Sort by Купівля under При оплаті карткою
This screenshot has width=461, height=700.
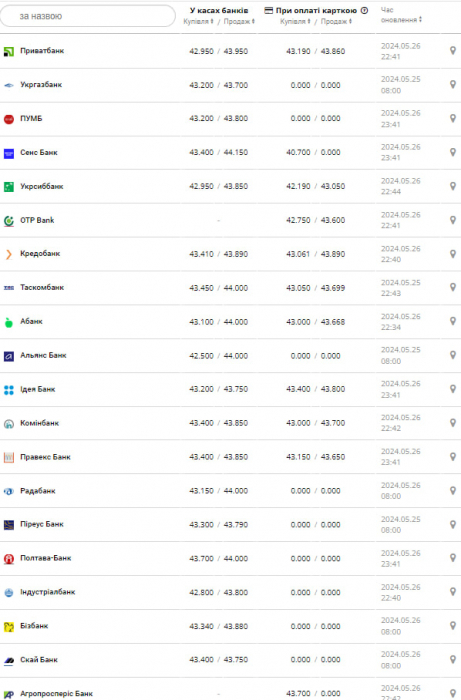[295, 21]
